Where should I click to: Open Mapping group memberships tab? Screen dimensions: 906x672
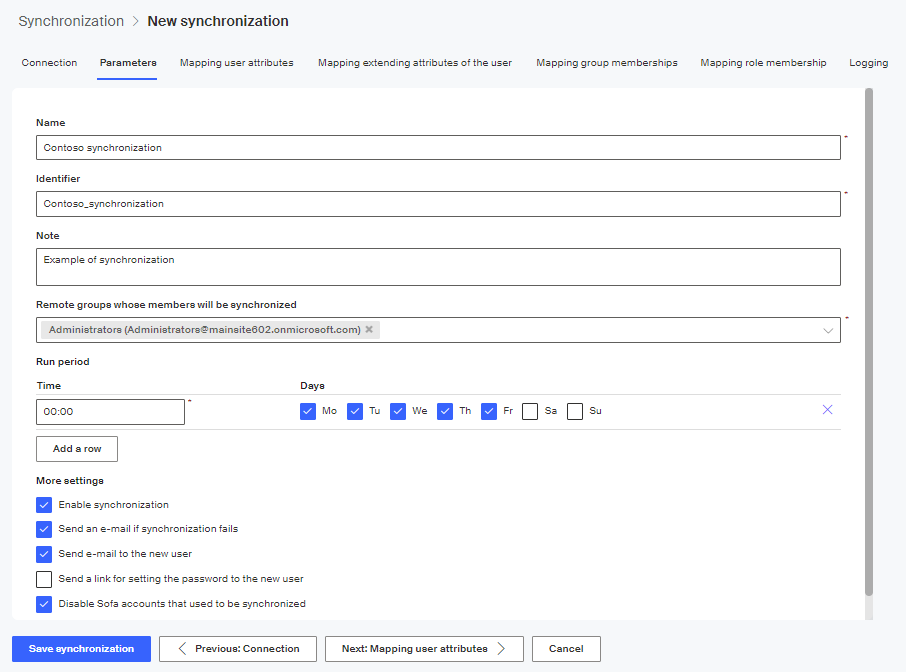coord(606,63)
